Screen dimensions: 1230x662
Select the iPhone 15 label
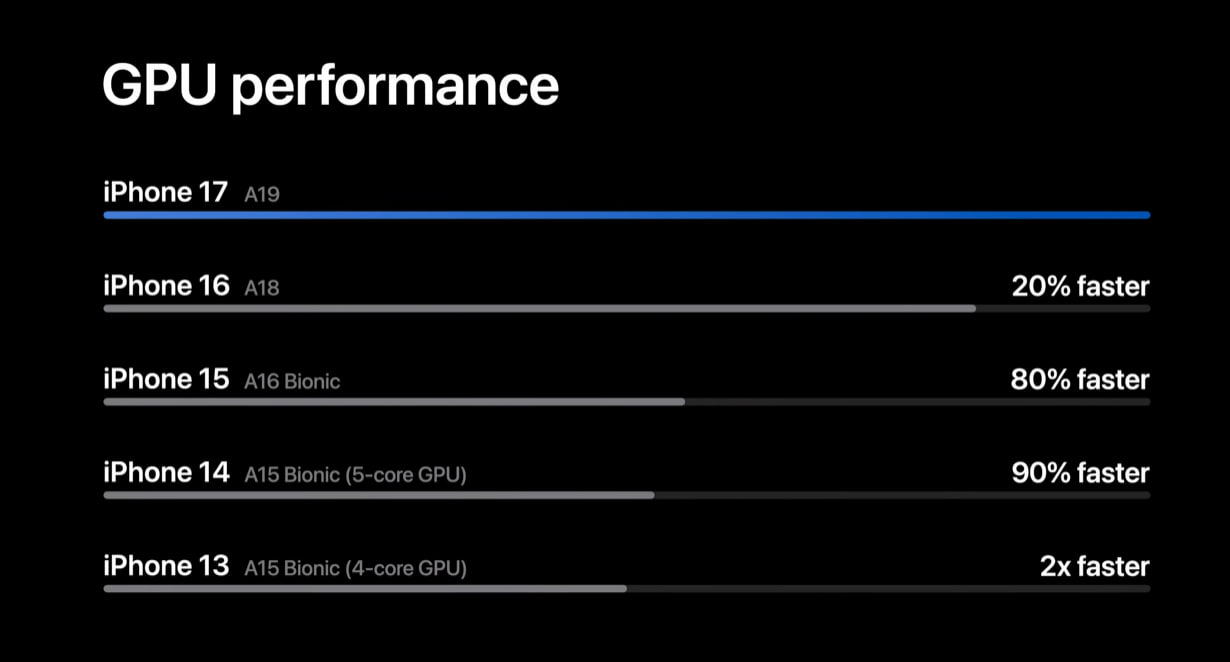(x=166, y=379)
